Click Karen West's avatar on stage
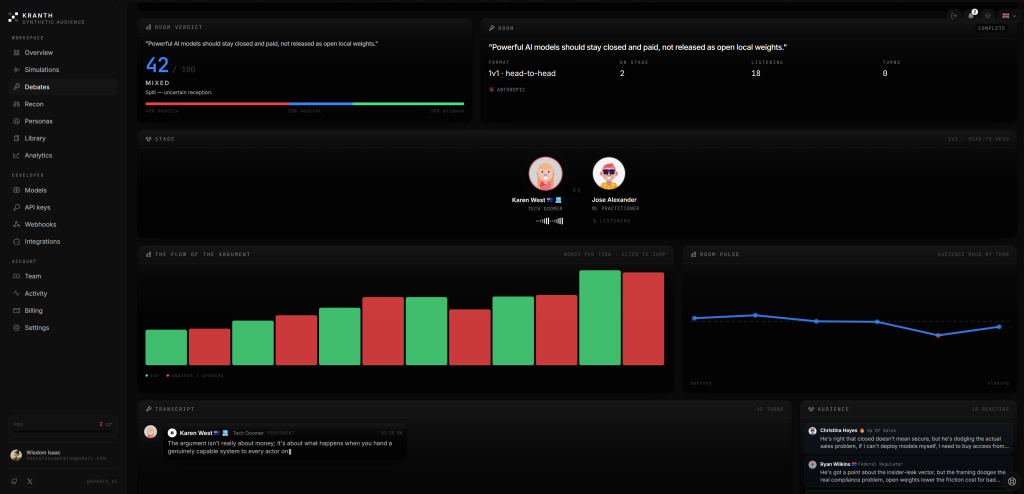The image size is (1024, 494). coord(545,174)
